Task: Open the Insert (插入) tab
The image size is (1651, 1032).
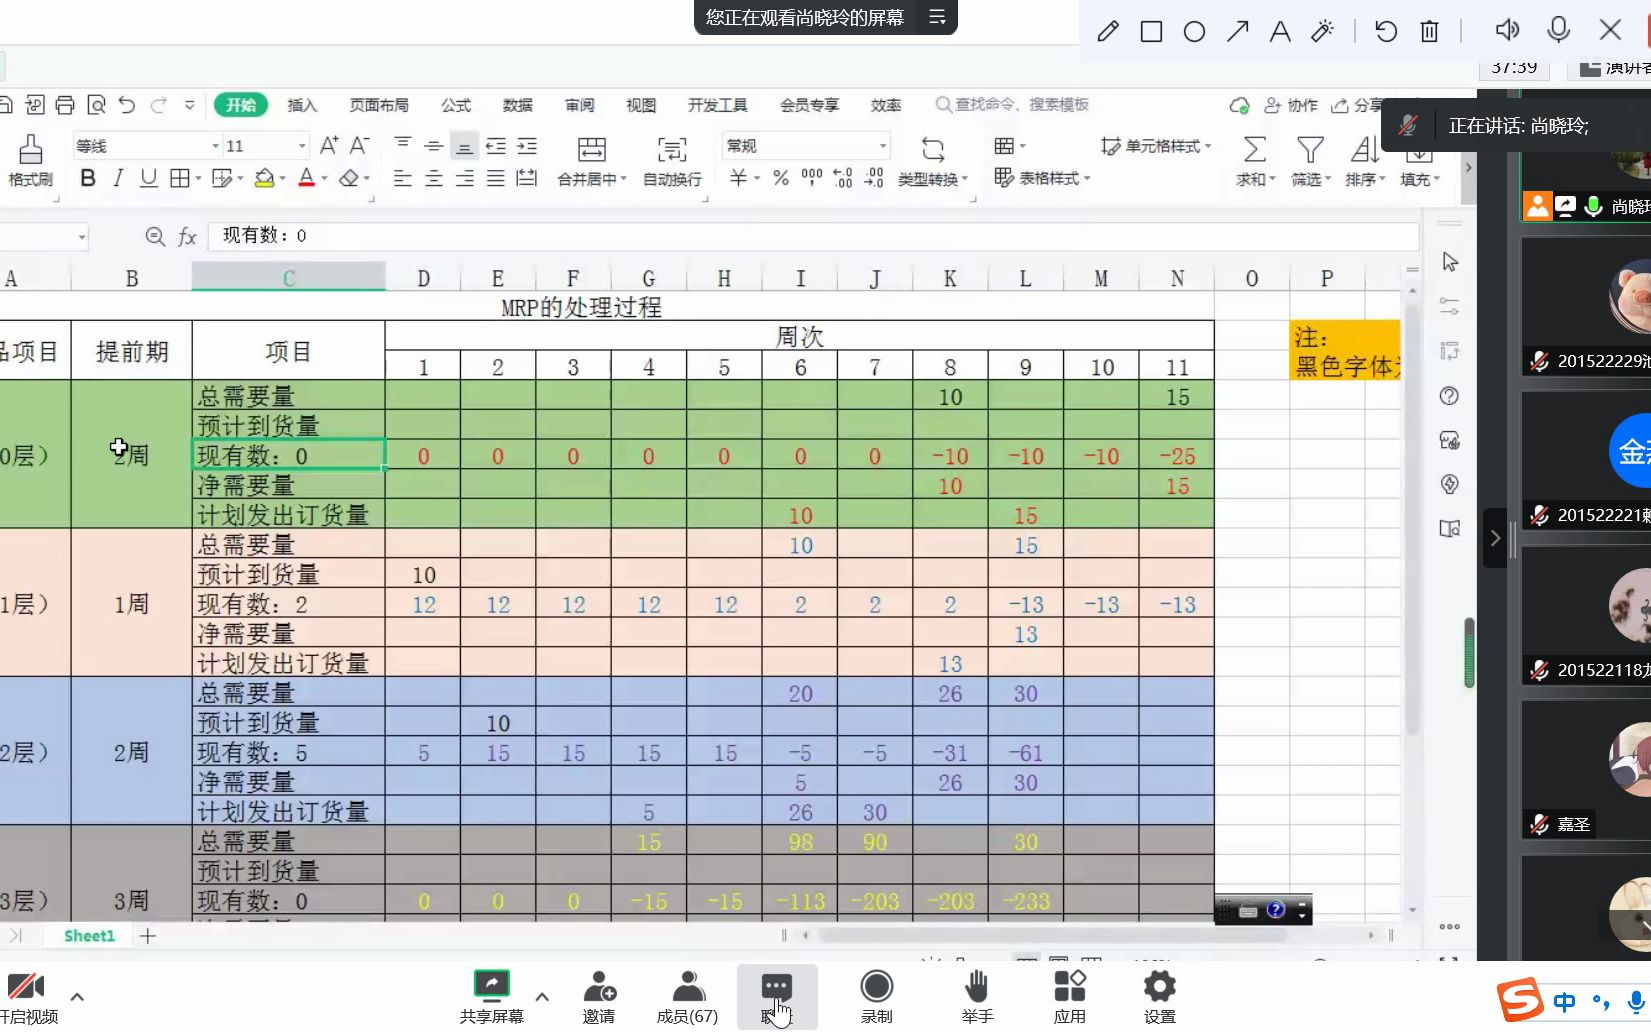Action: 302,105
